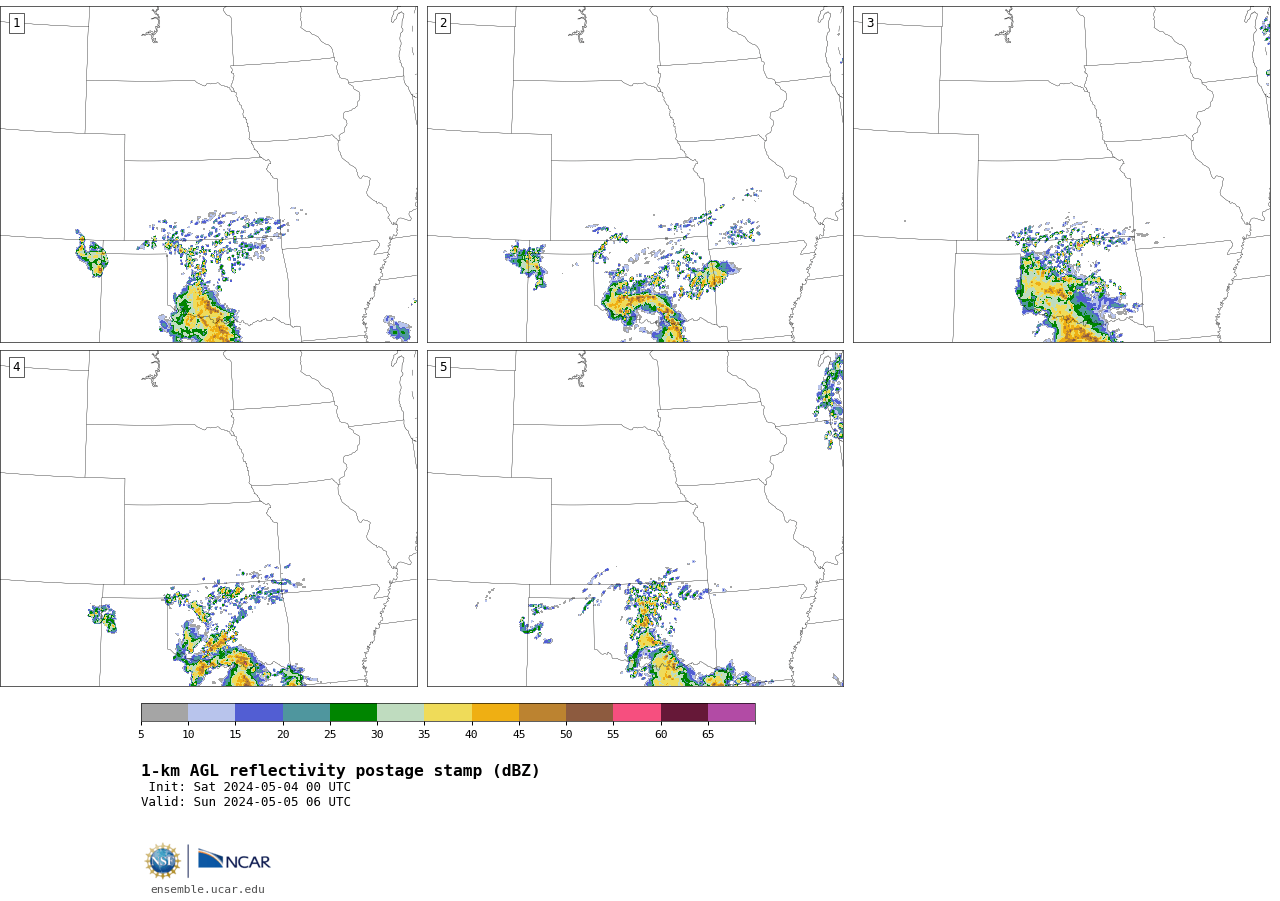Click the member number label '1'
The image size is (1280, 901).
[16, 23]
